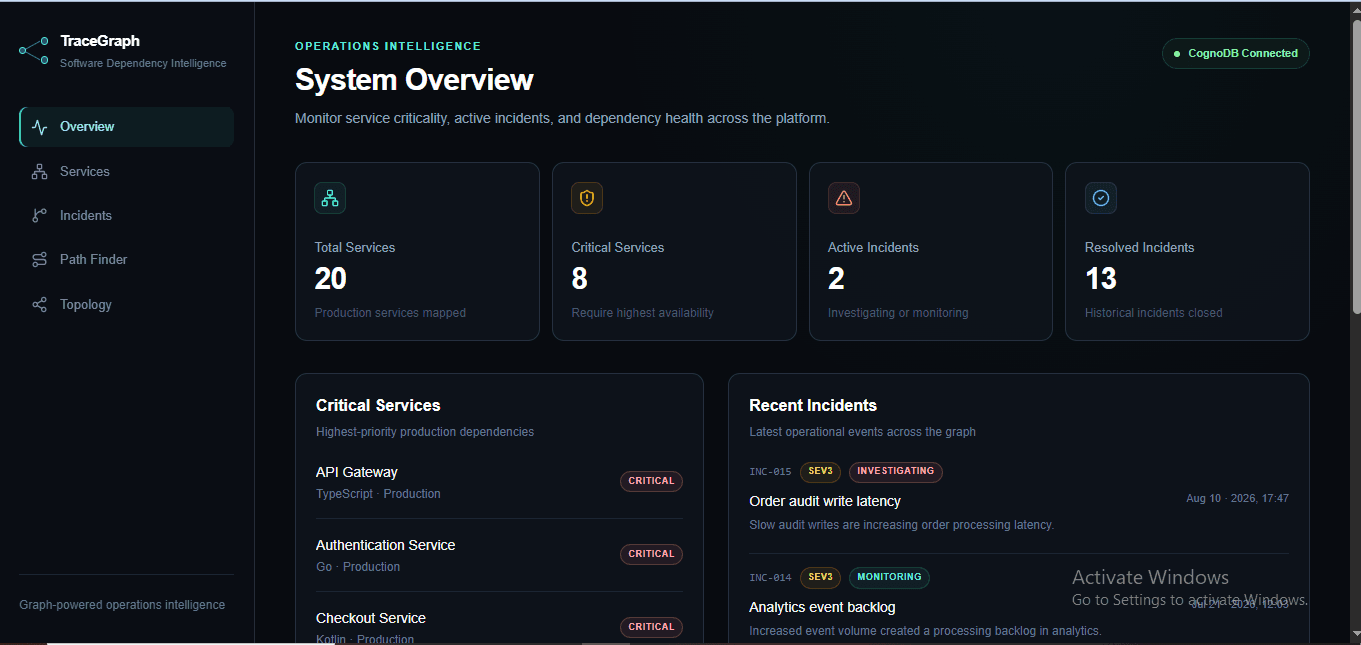Click the INC-015 incident ID
This screenshot has height=645, width=1361.
770,472
